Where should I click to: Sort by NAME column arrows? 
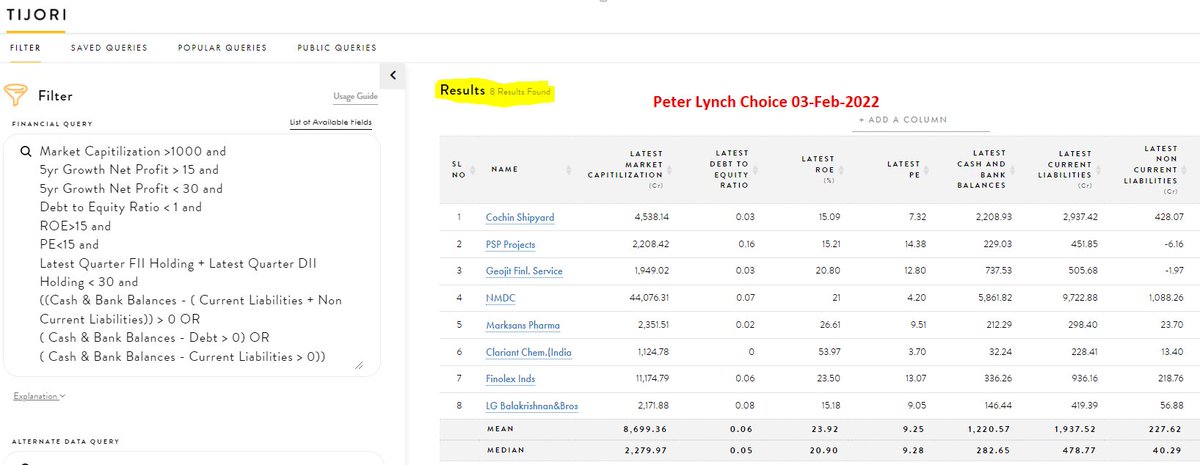click(568, 169)
